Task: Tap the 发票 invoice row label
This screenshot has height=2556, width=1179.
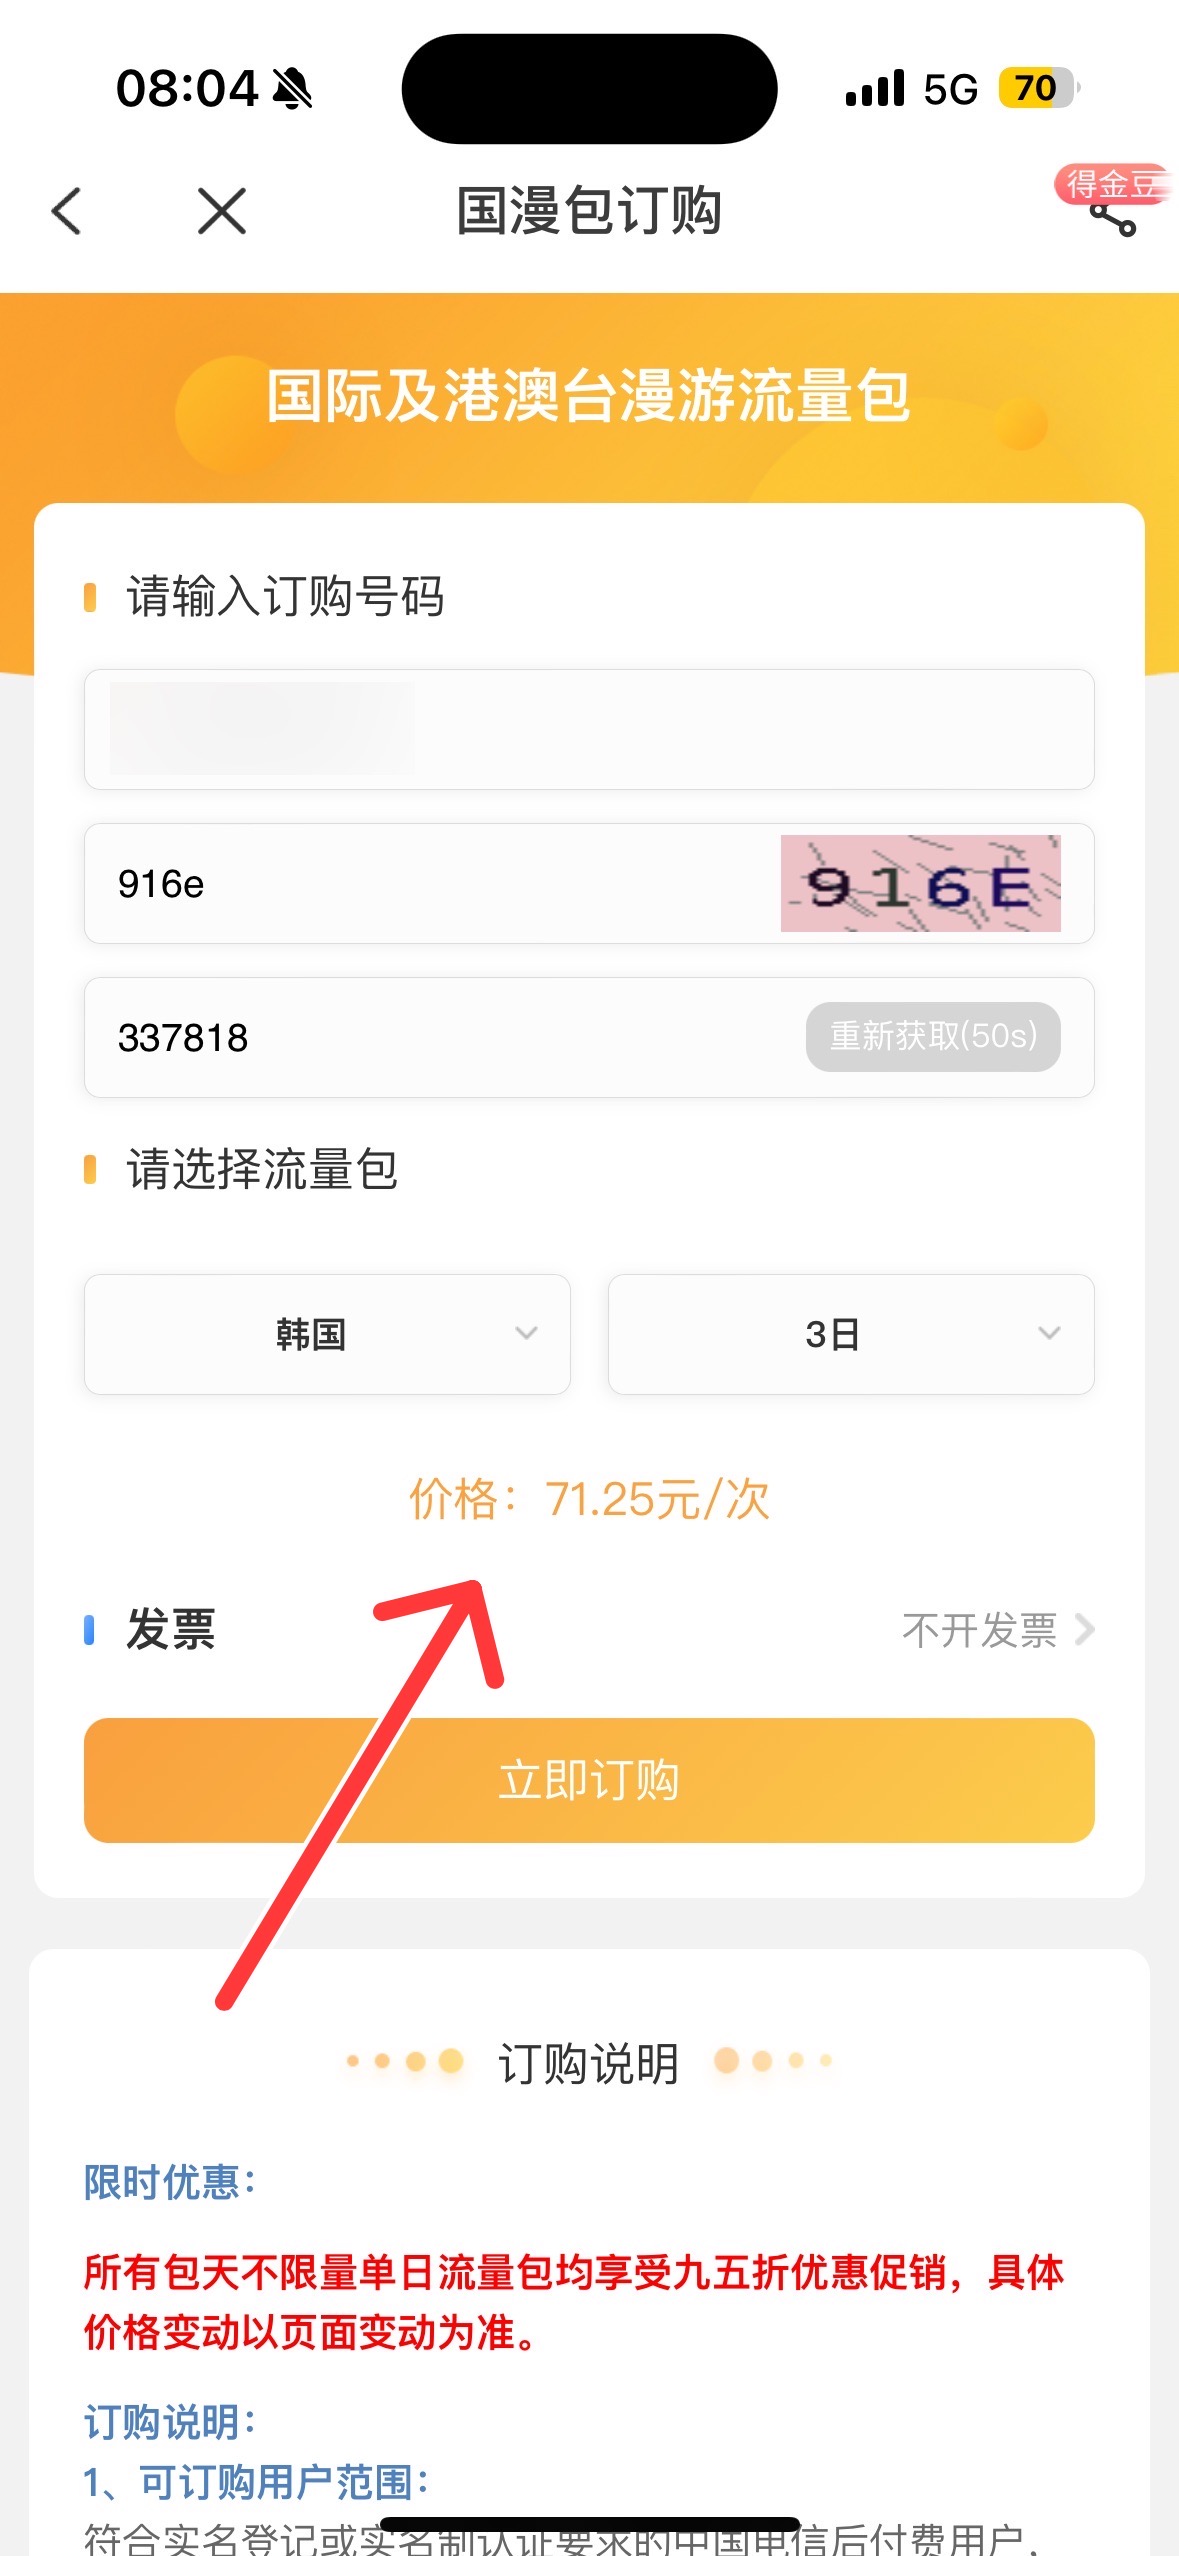Action: point(170,1630)
